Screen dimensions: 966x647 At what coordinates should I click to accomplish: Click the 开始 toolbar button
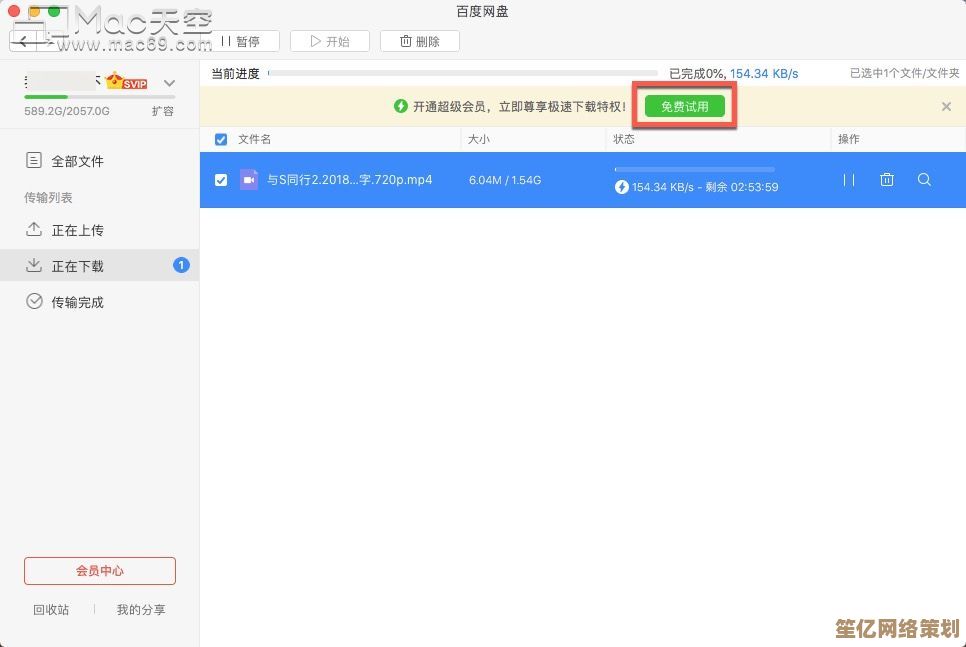pos(330,41)
